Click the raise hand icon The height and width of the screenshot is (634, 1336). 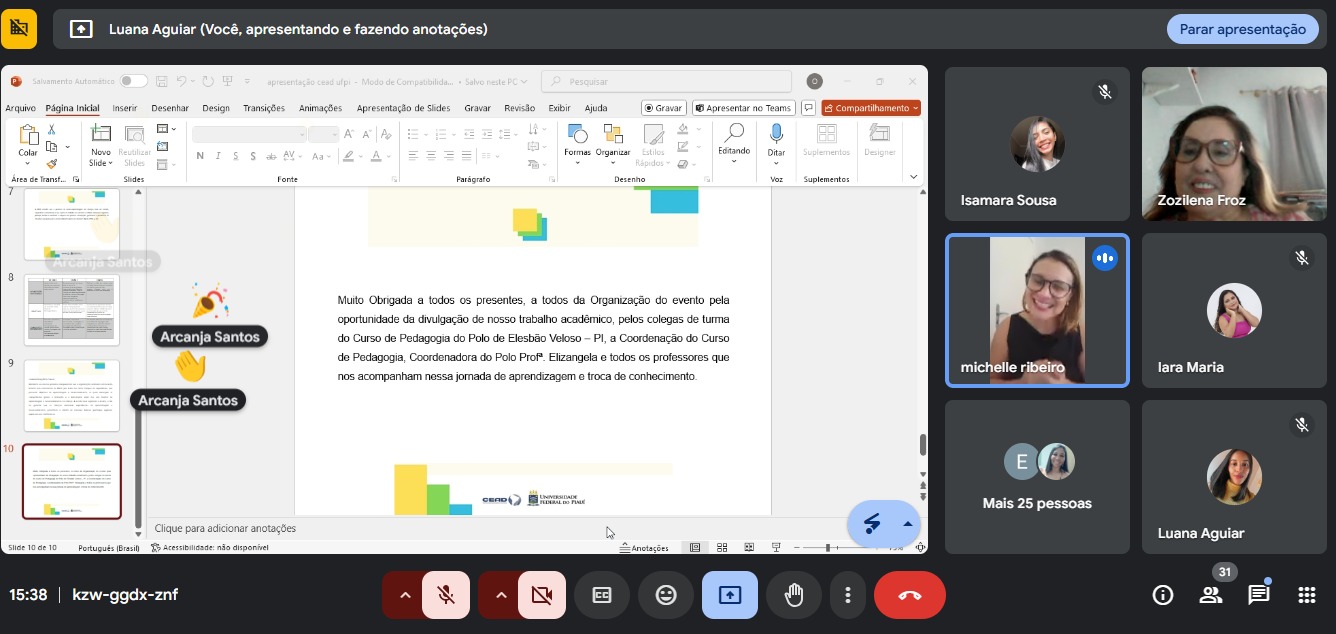794,595
